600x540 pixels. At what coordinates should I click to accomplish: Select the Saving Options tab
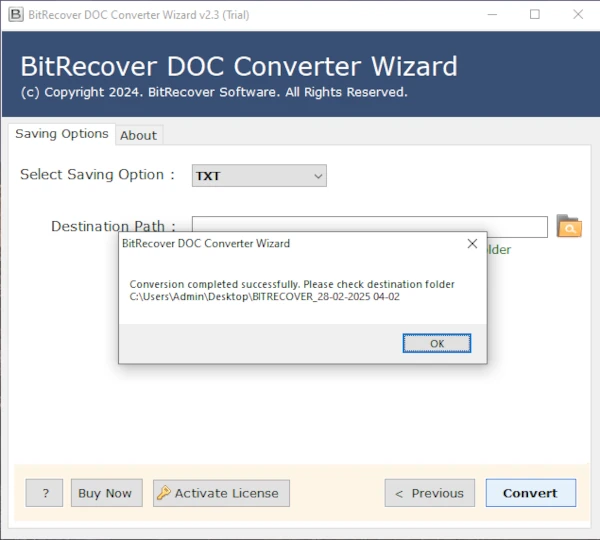(62, 134)
